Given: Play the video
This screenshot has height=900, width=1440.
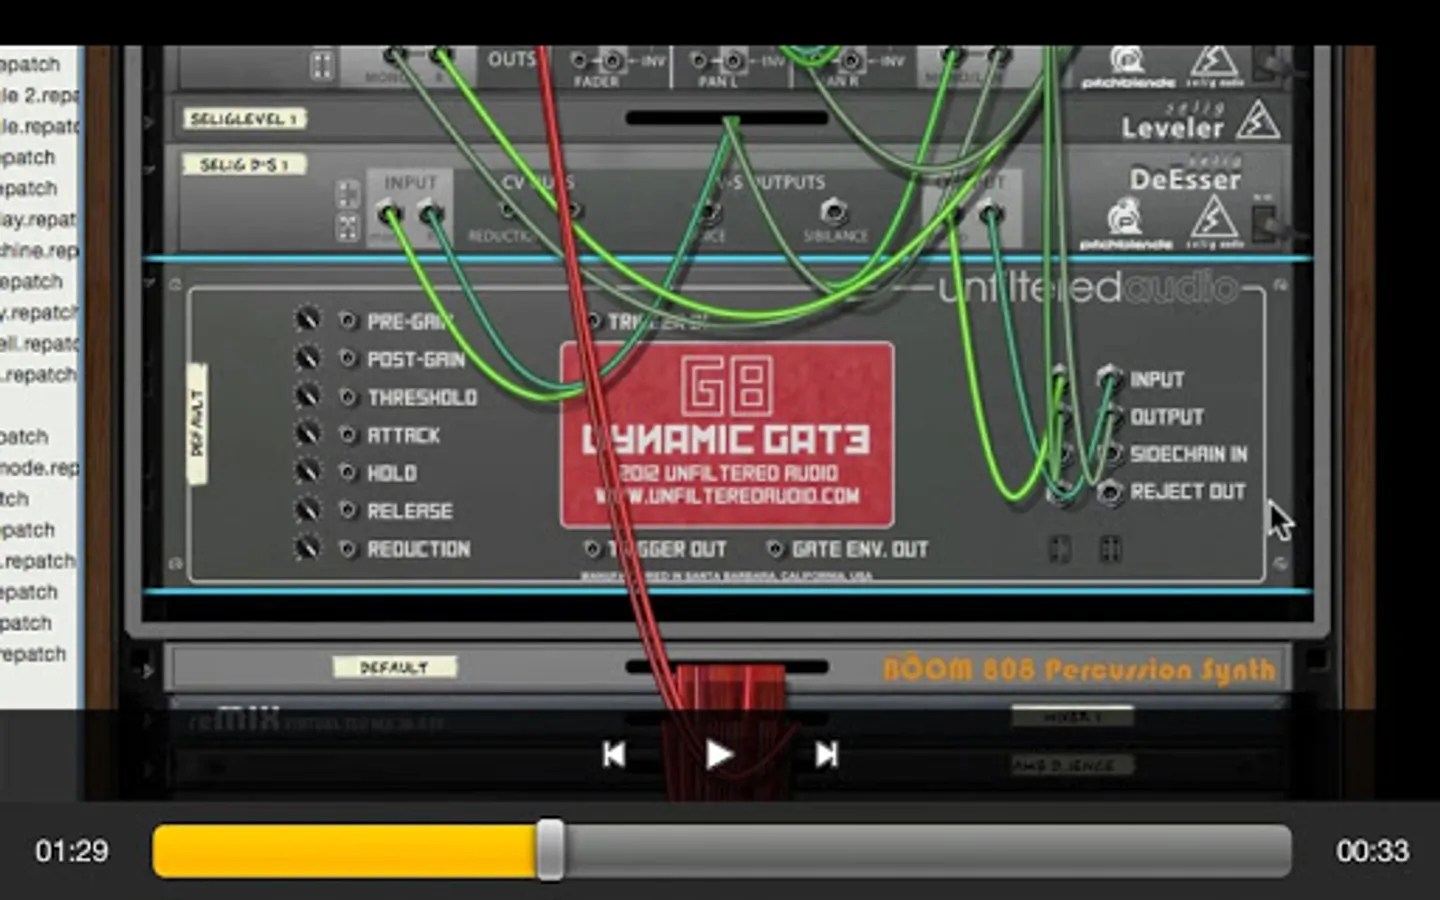Looking at the screenshot, I should pos(718,755).
